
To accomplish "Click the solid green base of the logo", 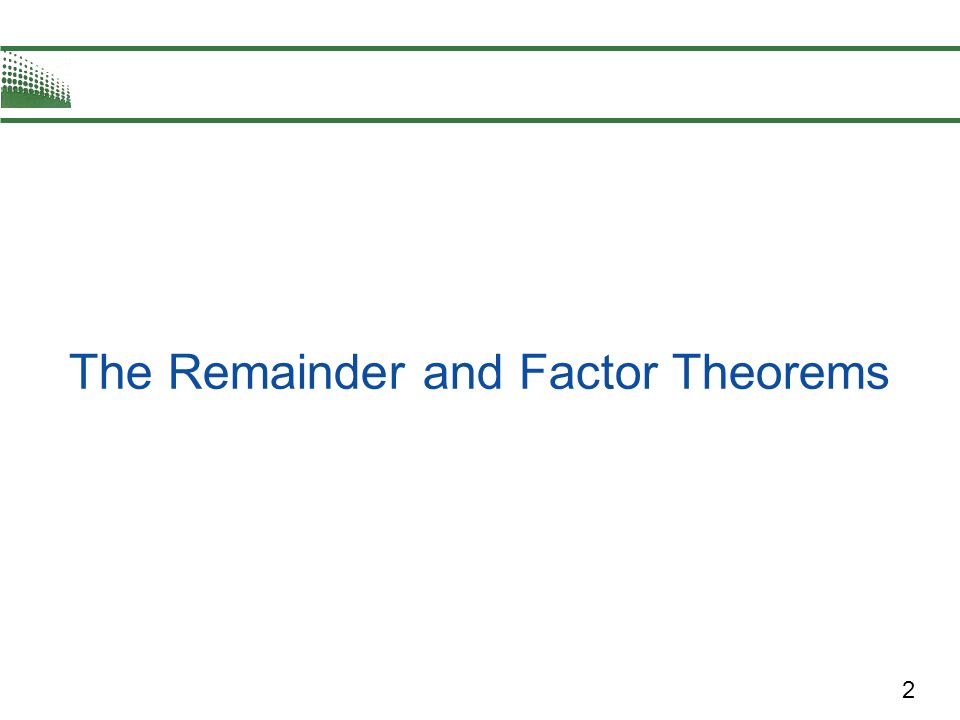I will coord(36,101).
